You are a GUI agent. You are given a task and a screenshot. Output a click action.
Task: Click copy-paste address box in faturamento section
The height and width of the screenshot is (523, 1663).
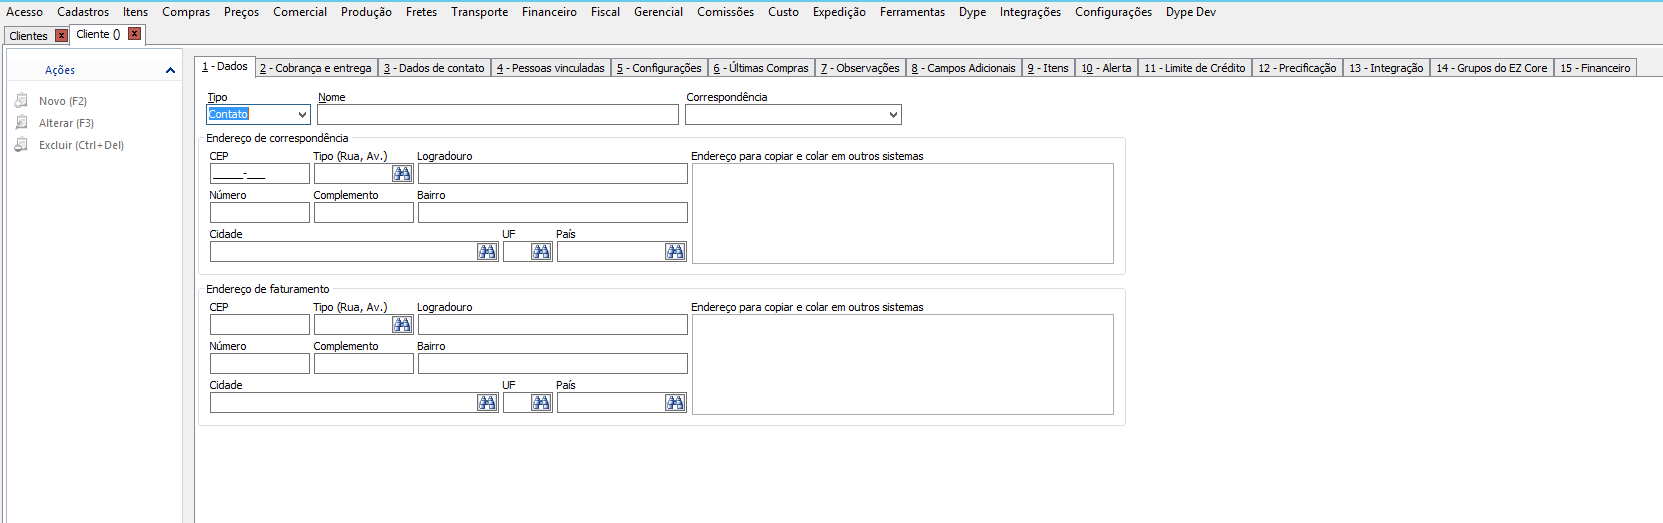click(x=903, y=364)
